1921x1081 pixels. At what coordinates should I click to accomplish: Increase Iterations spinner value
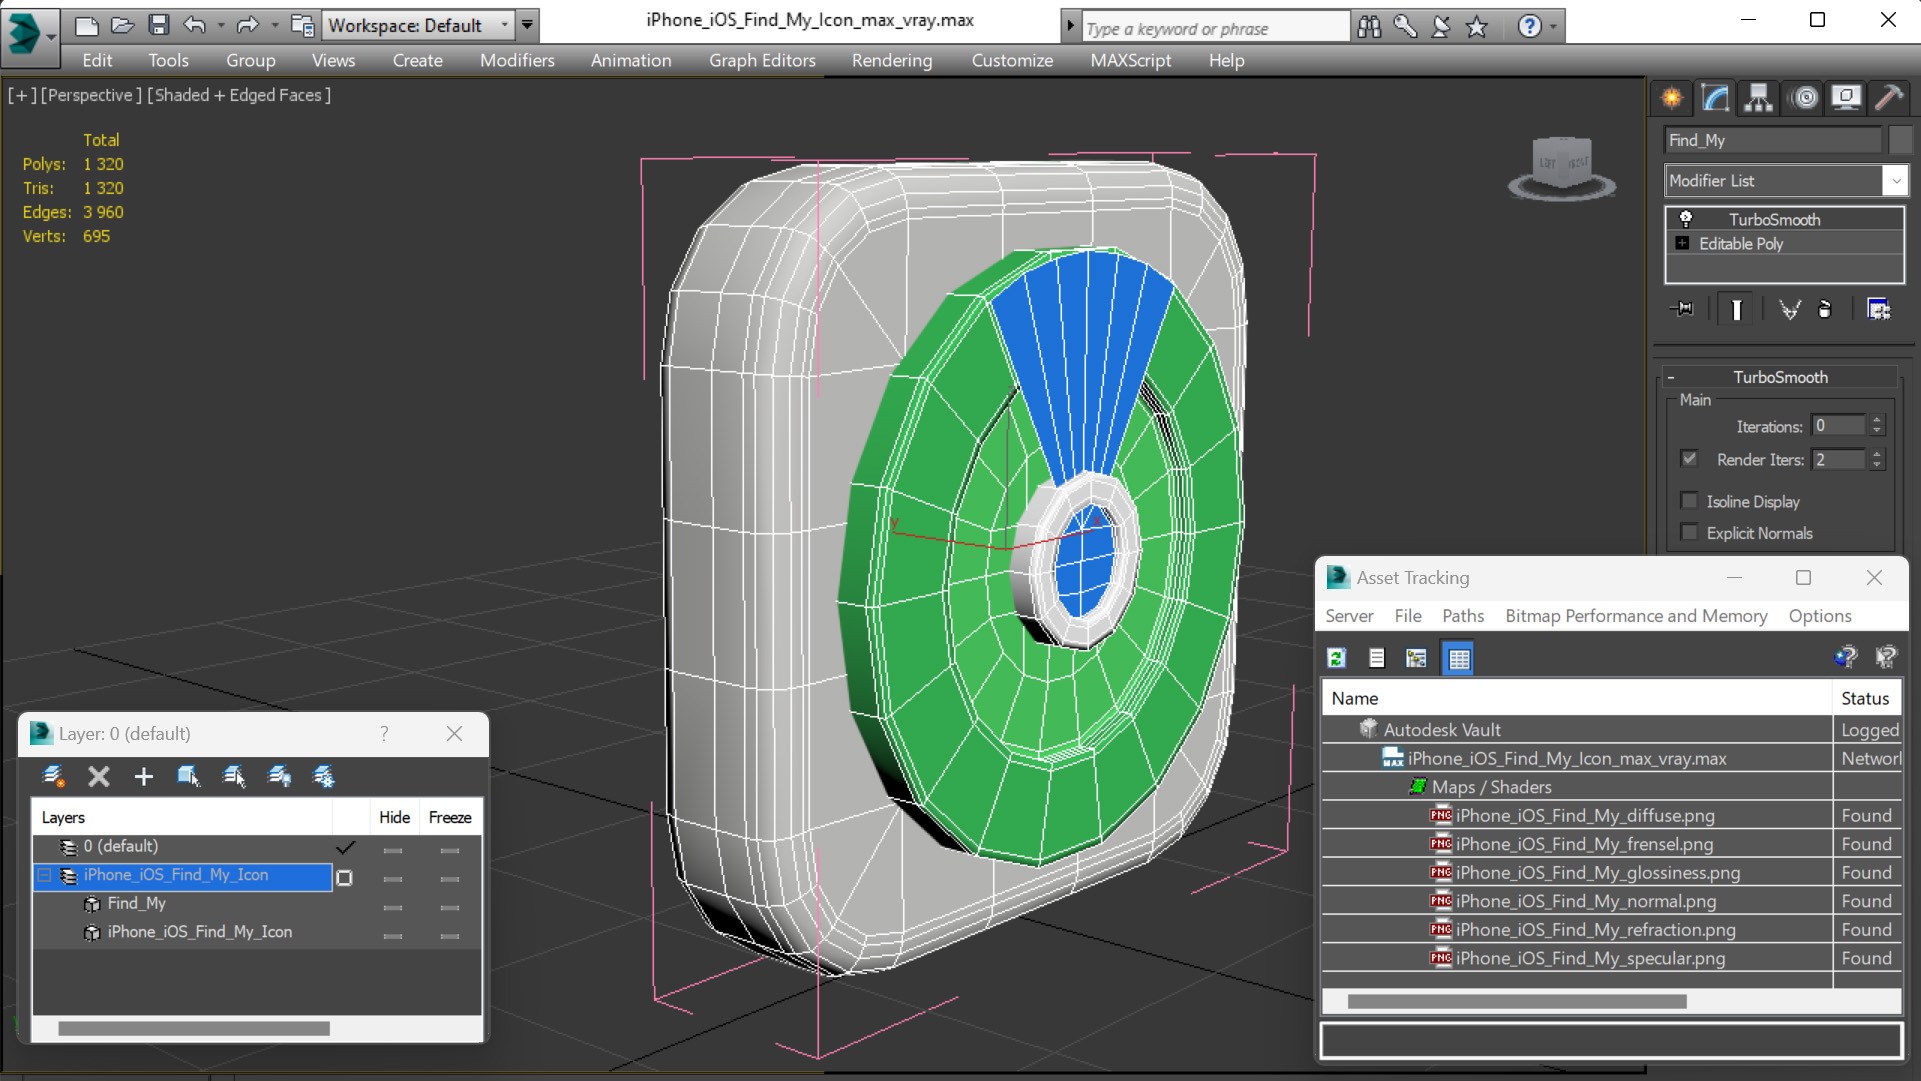coord(1878,420)
